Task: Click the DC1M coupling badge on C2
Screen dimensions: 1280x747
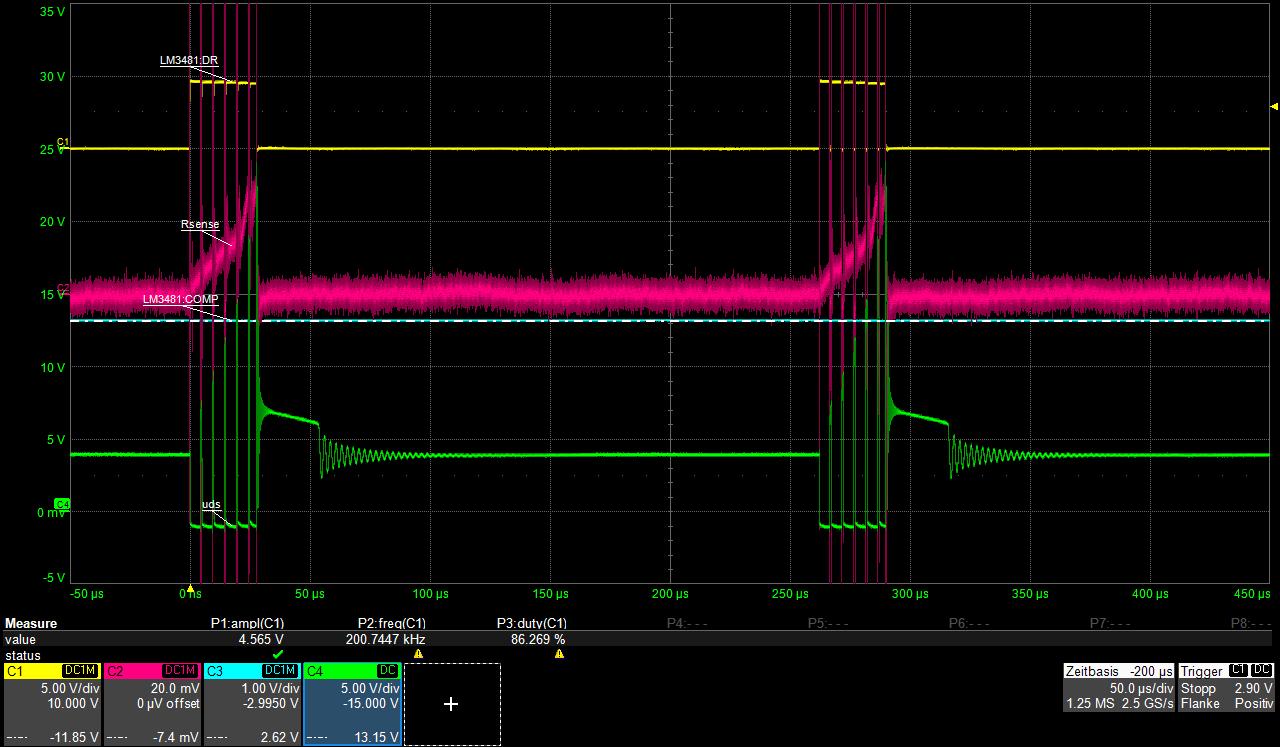Action: (180, 670)
